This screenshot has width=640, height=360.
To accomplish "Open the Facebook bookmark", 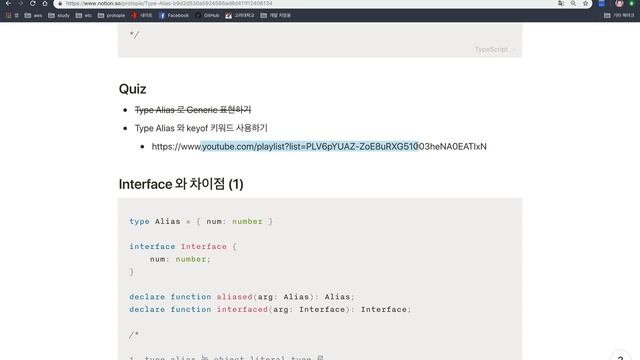I will pyautogui.click(x=174, y=16).
